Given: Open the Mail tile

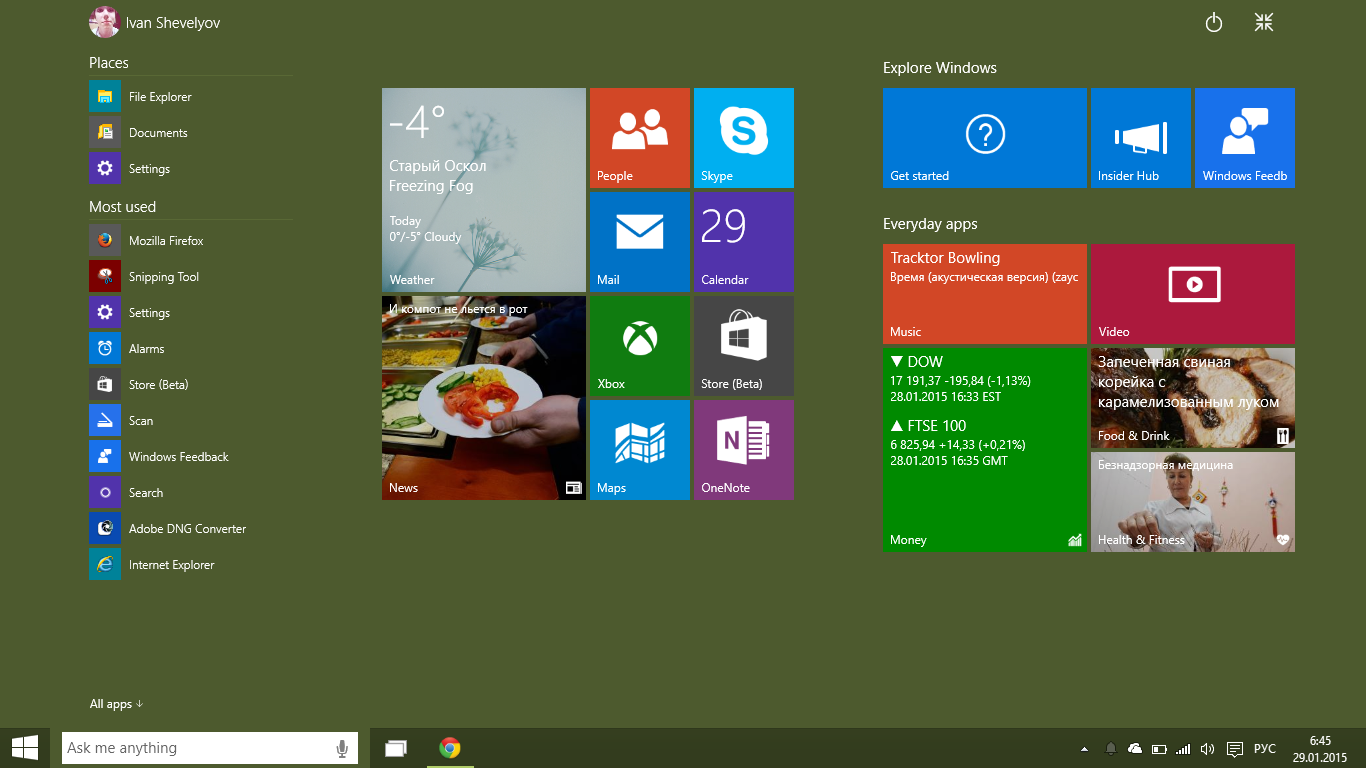Looking at the screenshot, I should click(640, 242).
